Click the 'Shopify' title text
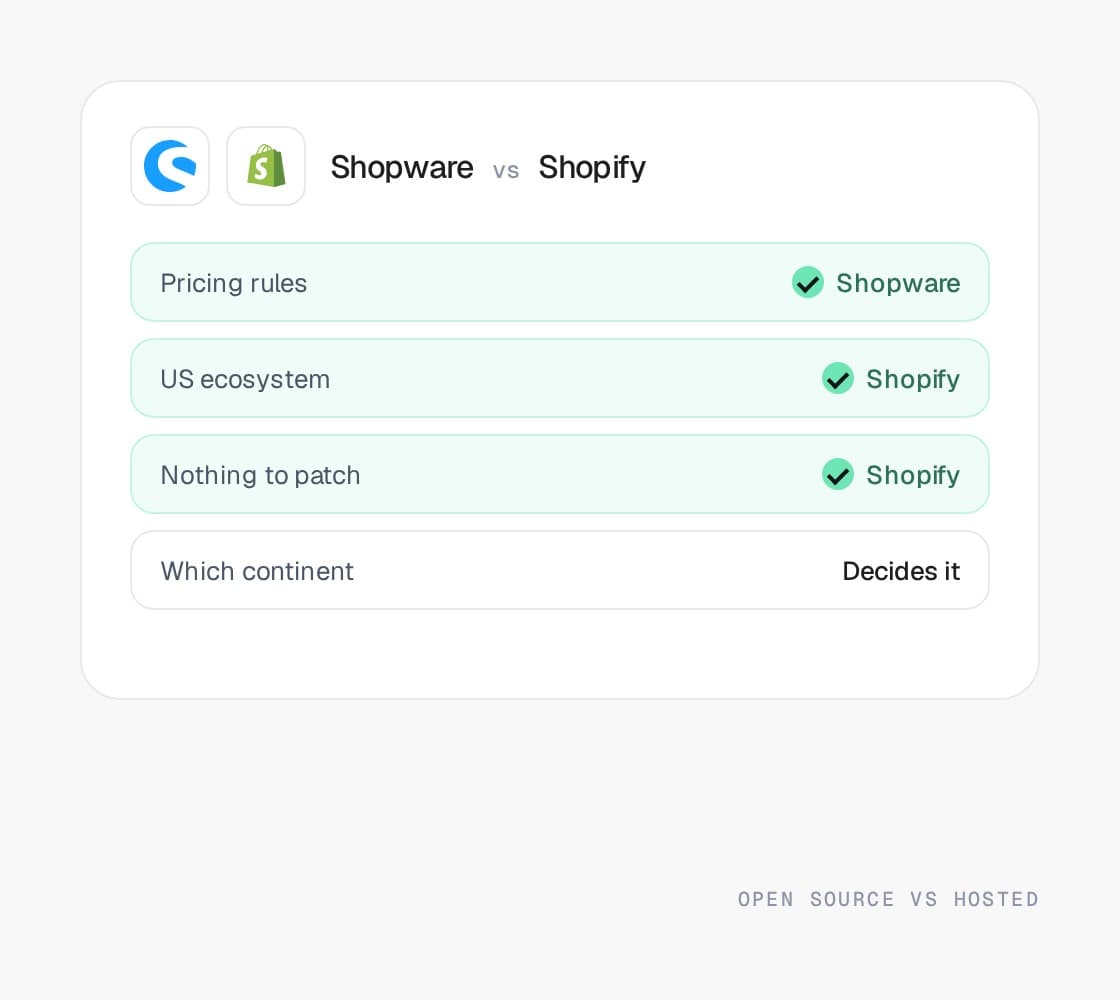The image size is (1120, 1000). [x=591, y=167]
